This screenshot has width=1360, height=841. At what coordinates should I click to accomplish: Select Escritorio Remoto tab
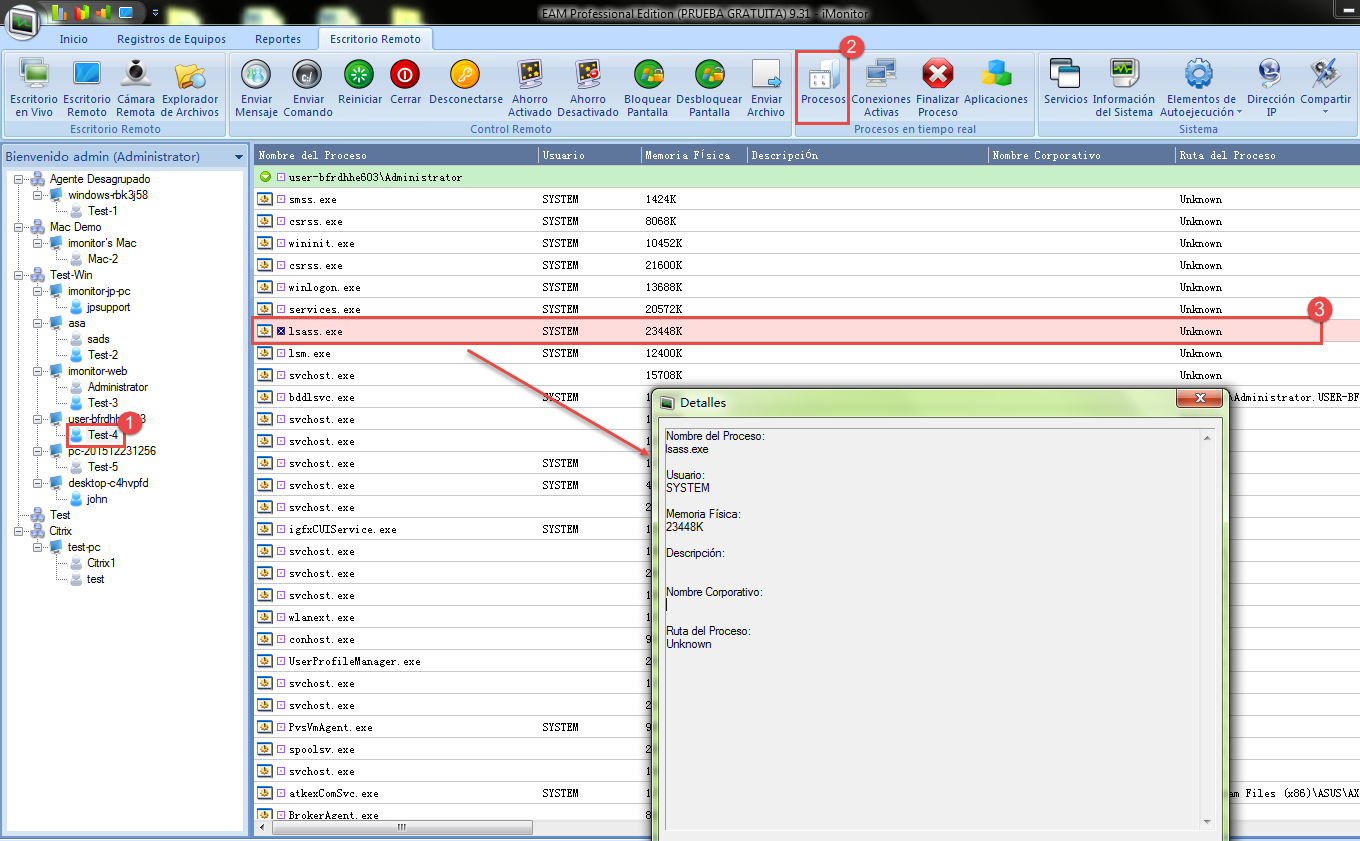pyautogui.click(x=376, y=39)
